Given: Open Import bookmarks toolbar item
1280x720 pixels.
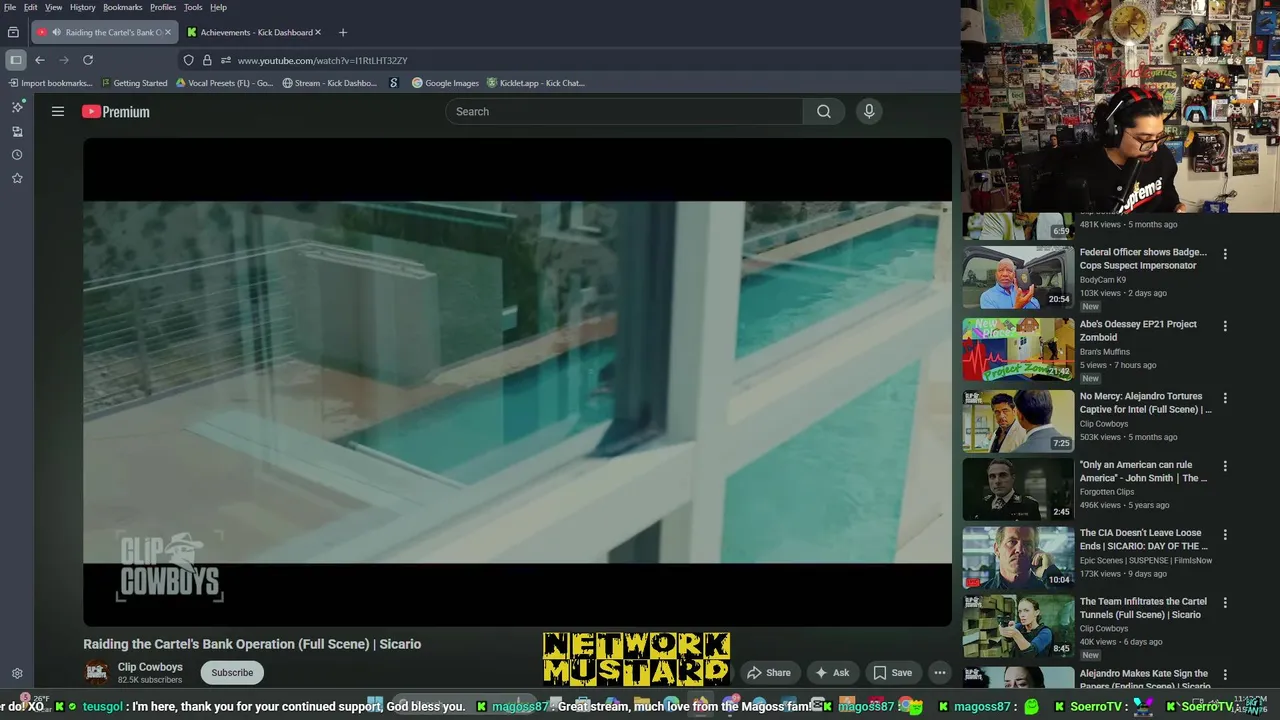Looking at the screenshot, I should (50, 83).
